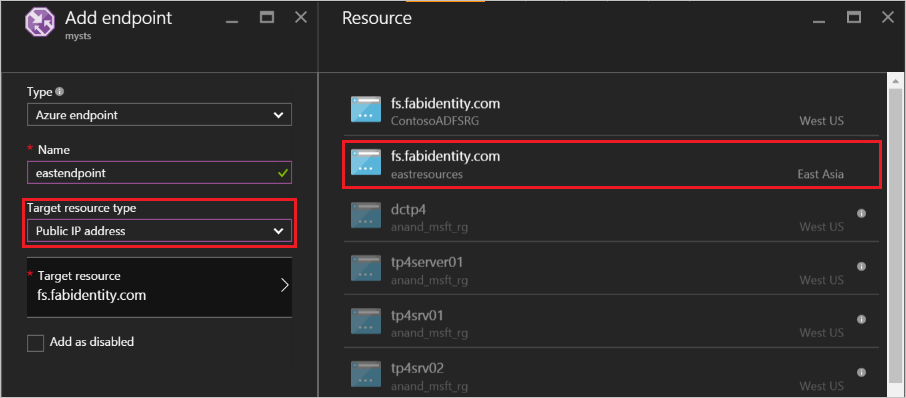
Task: Click the info icon on the tp4srv02 row
Action: [x=861, y=372]
